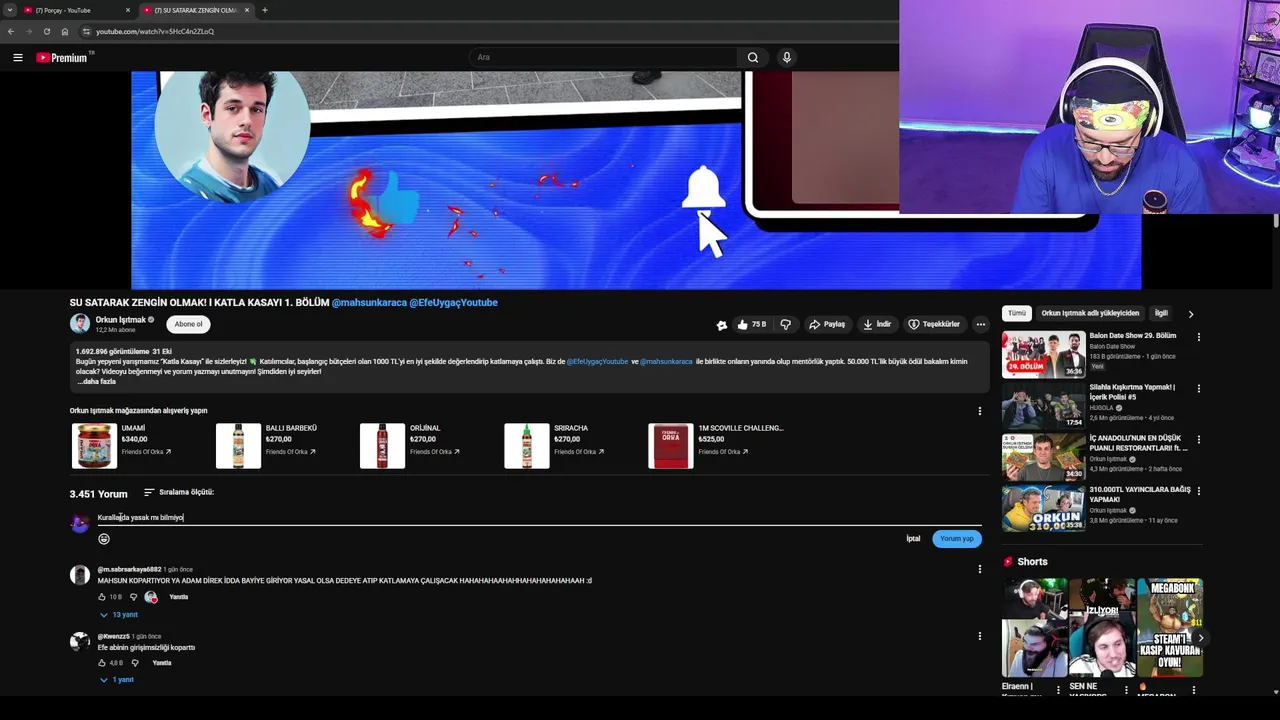Viewport: 1280px width, 720px height.
Task: Click the hype star icon left of like
Action: (722, 324)
